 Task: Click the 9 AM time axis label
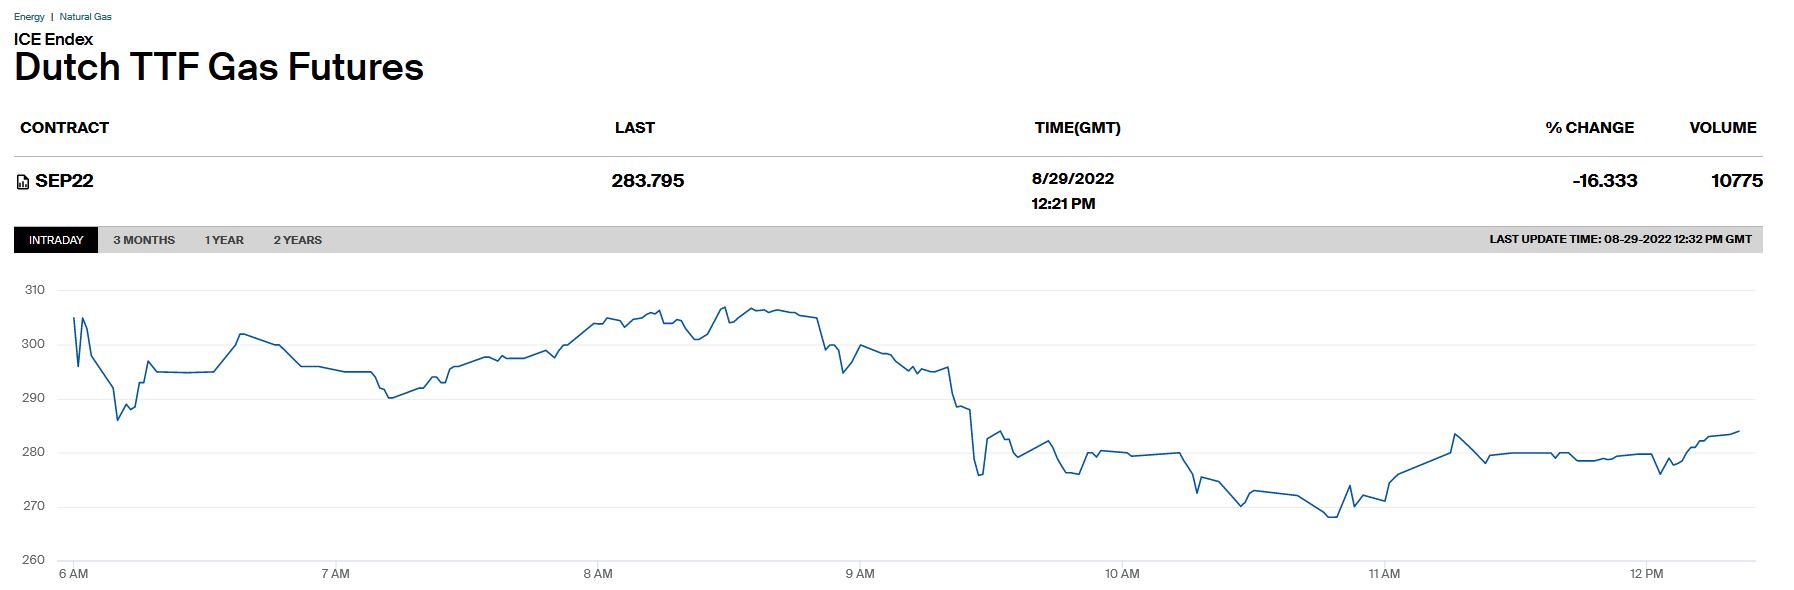point(859,574)
